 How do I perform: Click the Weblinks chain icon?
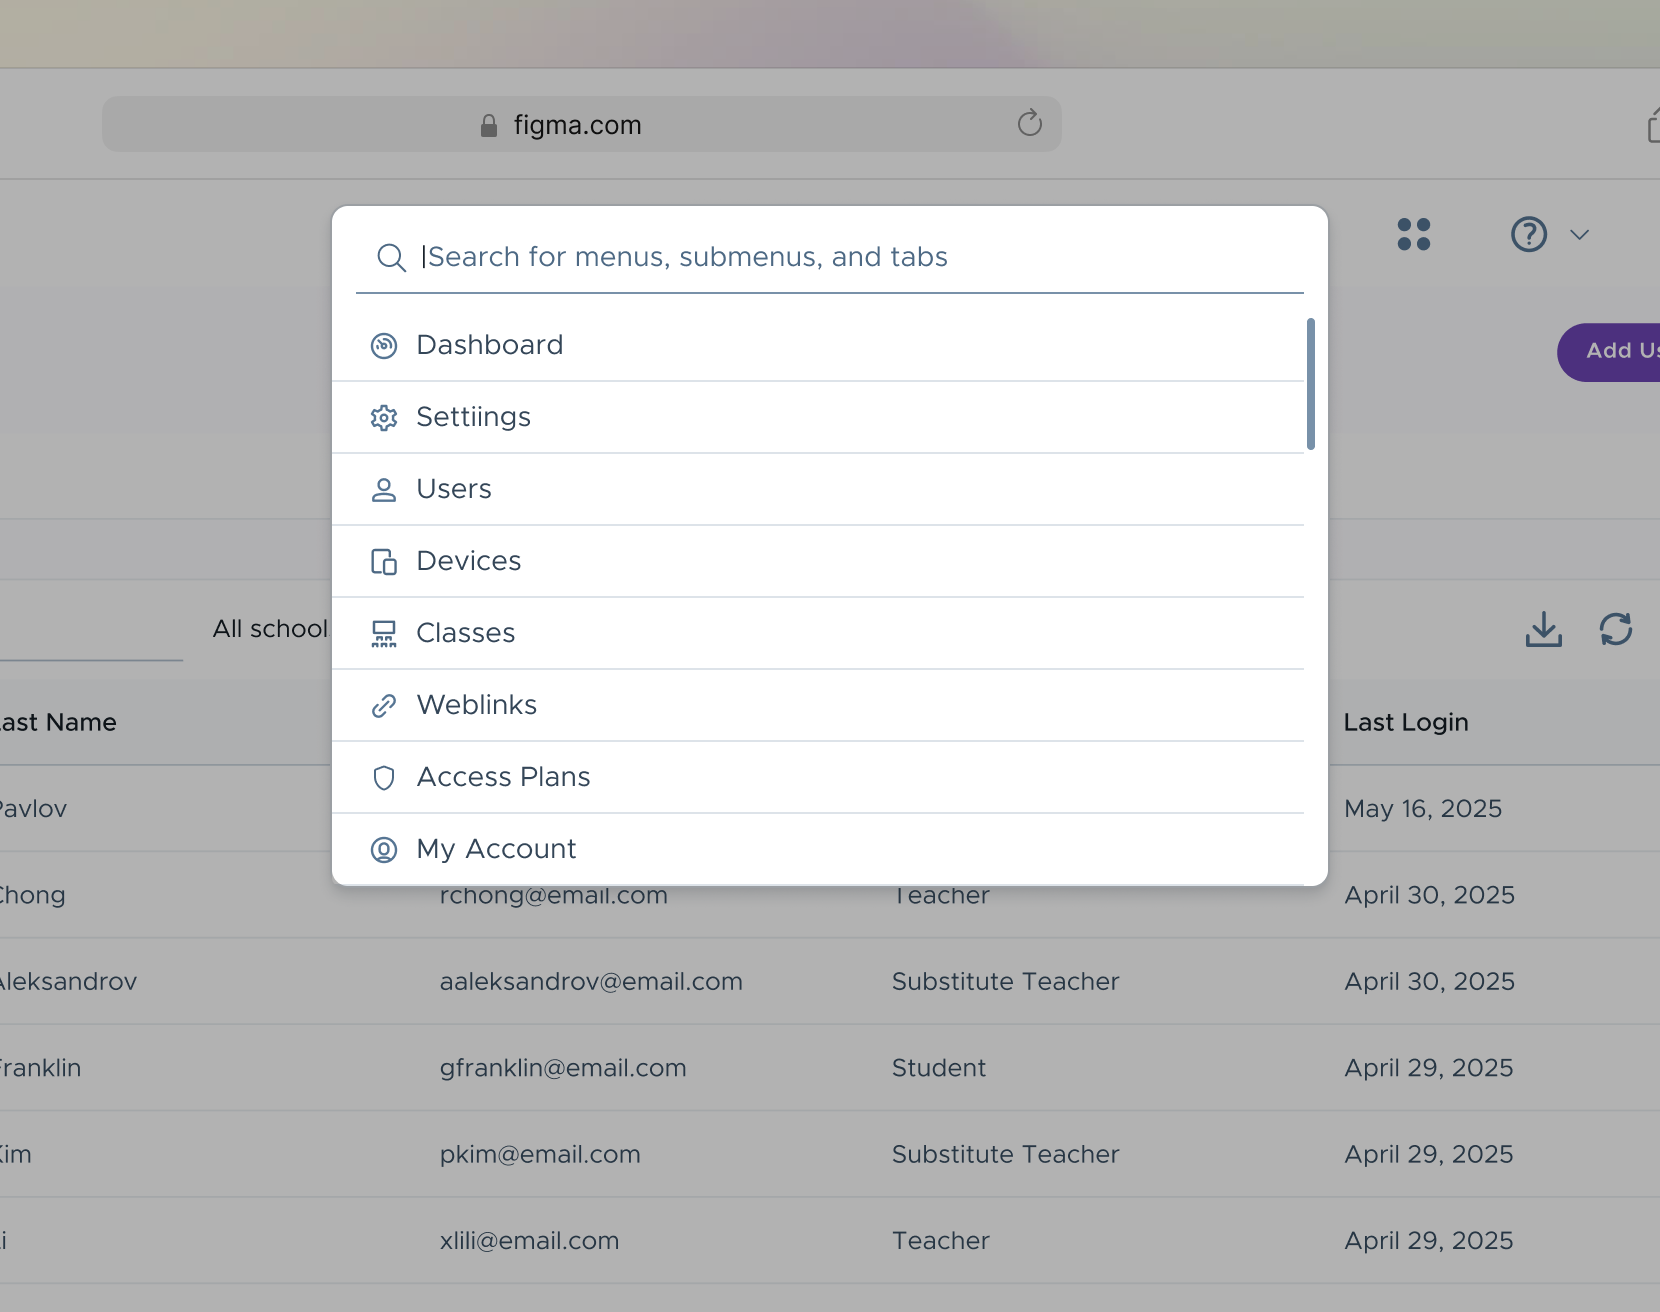click(384, 706)
